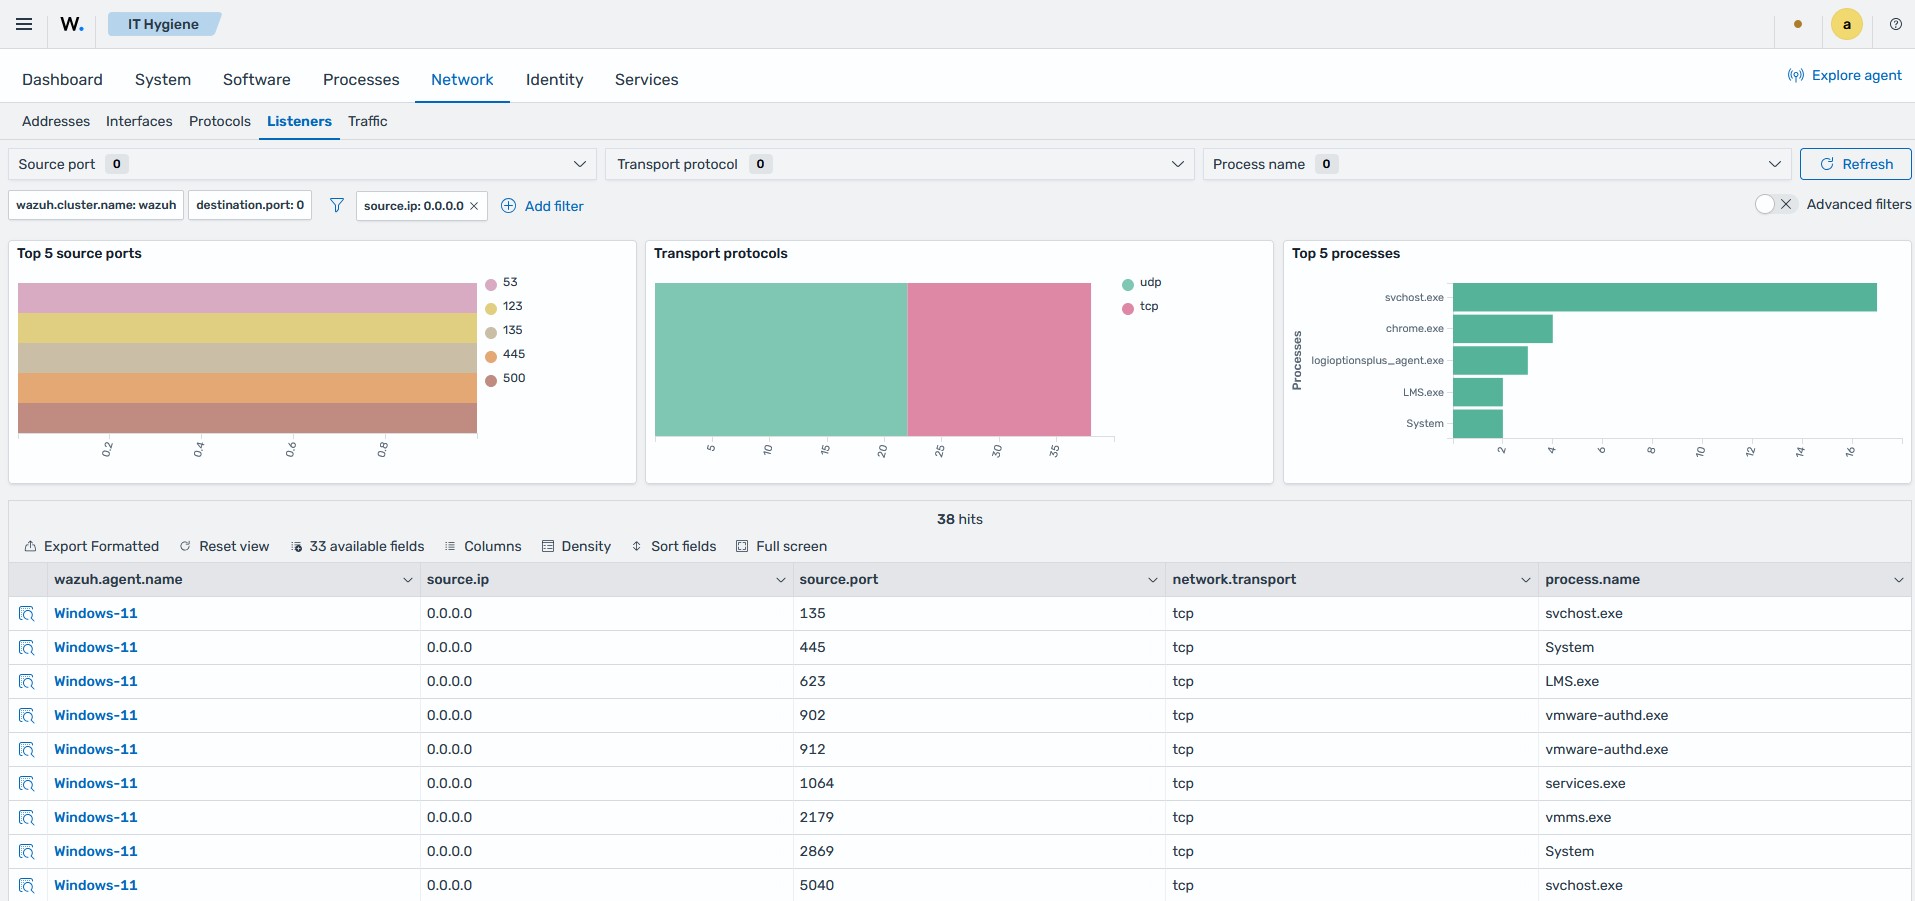Click the Refresh button

point(1855,164)
